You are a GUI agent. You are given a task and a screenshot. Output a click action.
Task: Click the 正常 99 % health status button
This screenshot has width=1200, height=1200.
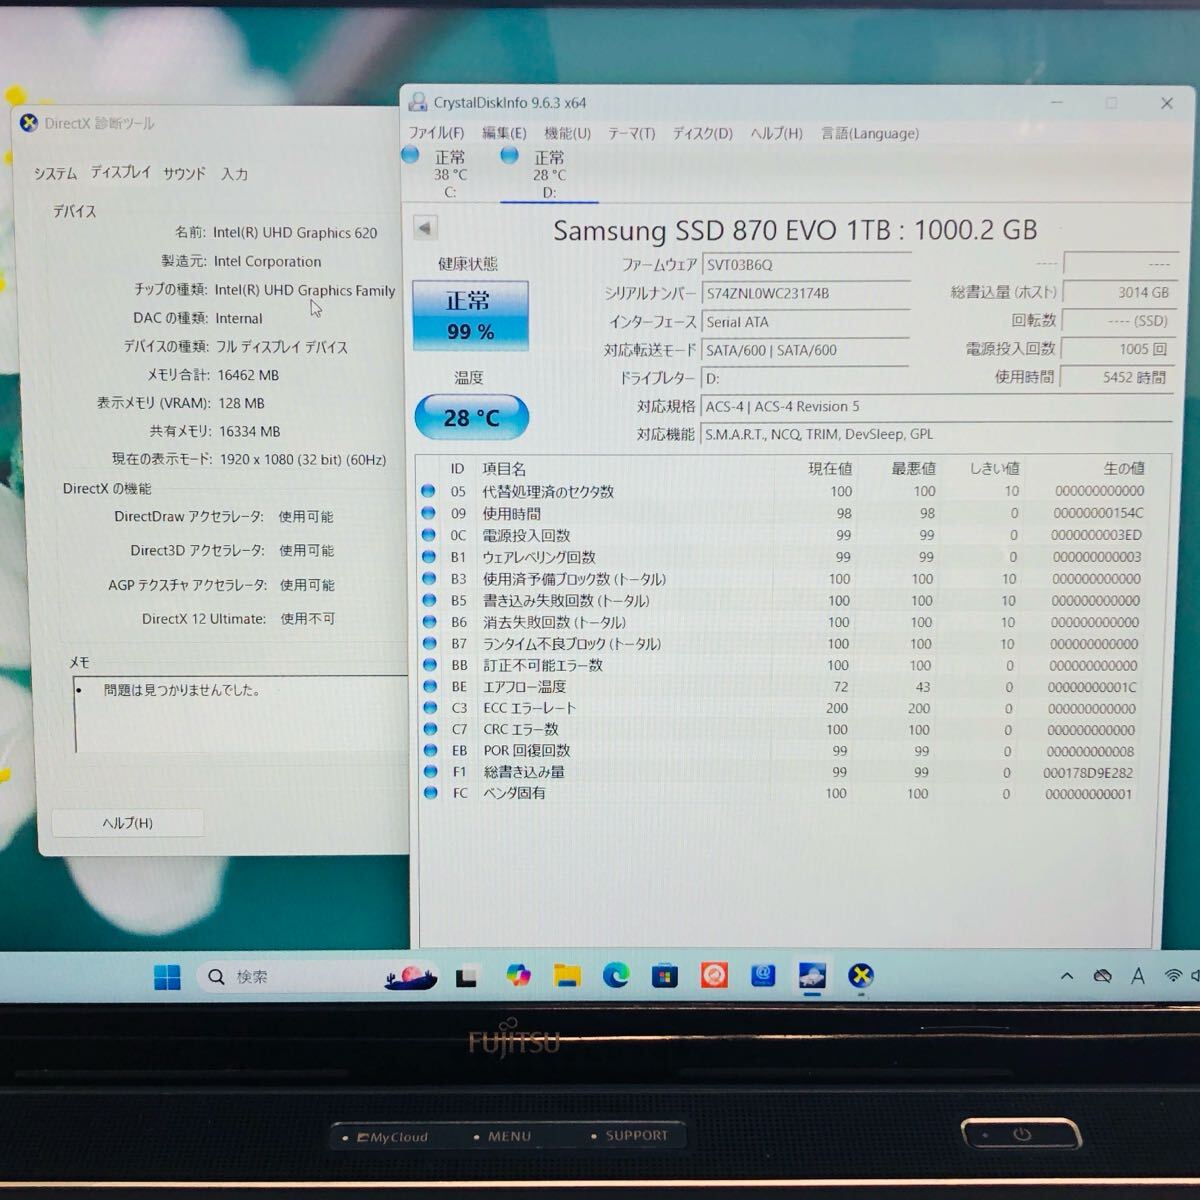(x=470, y=316)
